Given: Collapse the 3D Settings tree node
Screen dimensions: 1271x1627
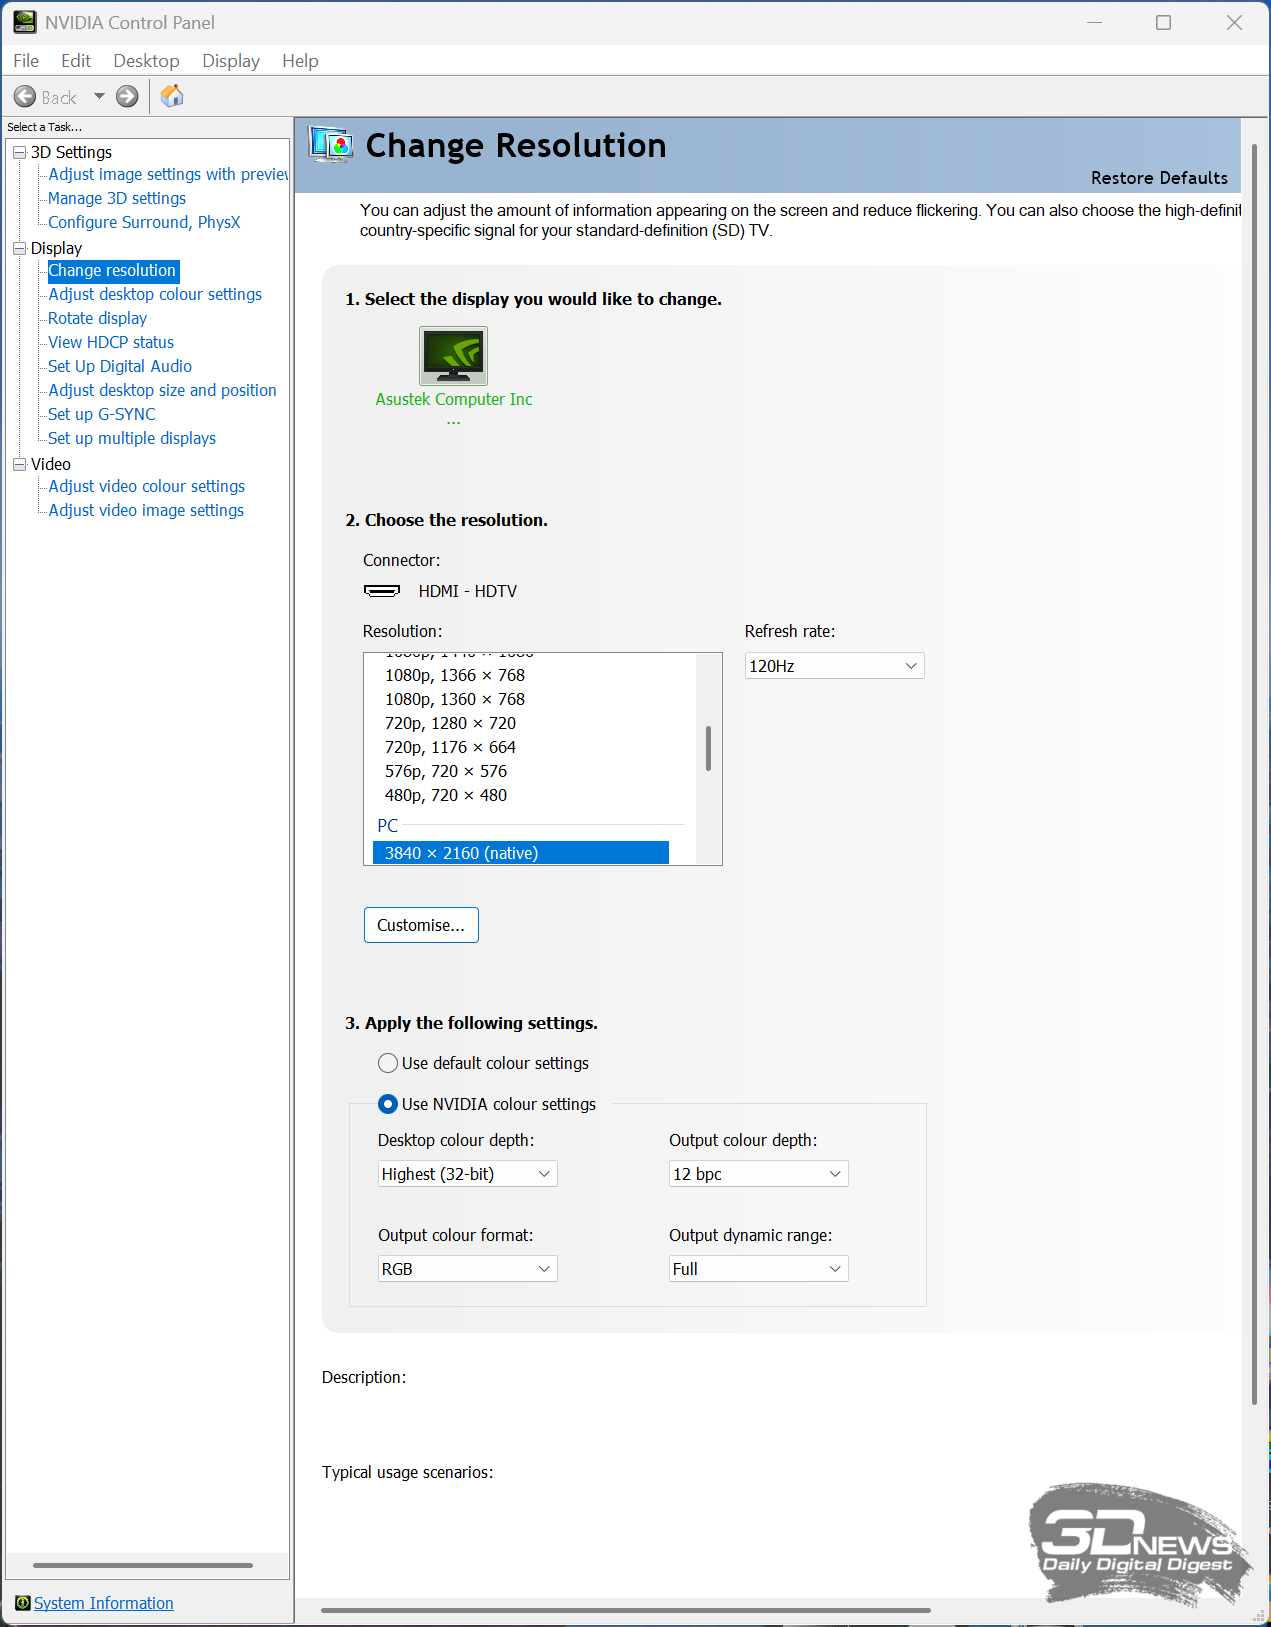Looking at the screenshot, I should (19, 152).
